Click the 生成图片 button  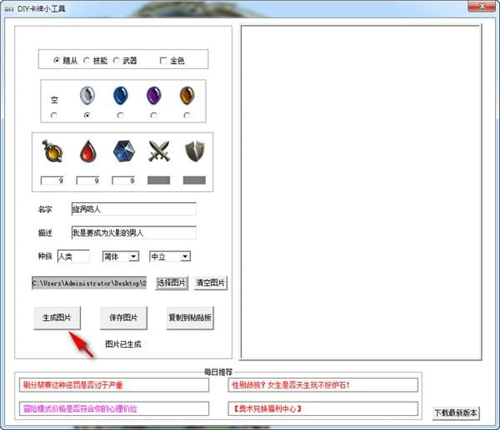57,318
